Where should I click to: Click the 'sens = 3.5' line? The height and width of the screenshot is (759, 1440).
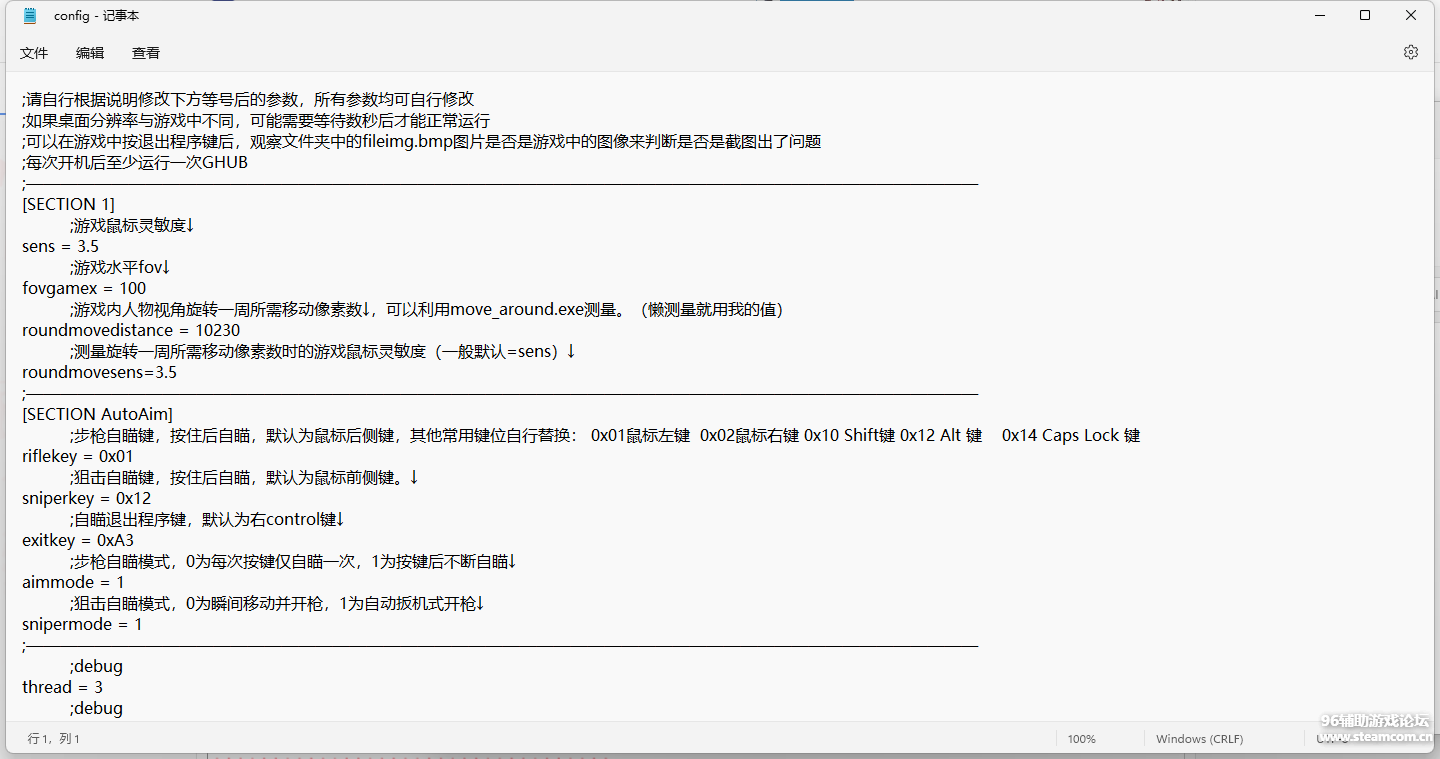(x=60, y=246)
